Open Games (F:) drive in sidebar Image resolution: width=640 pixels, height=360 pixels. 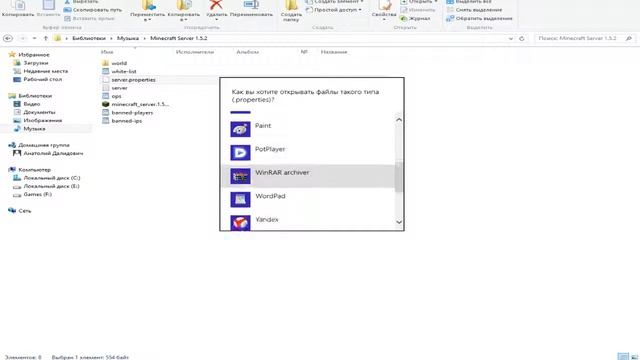click(x=33, y=195)
